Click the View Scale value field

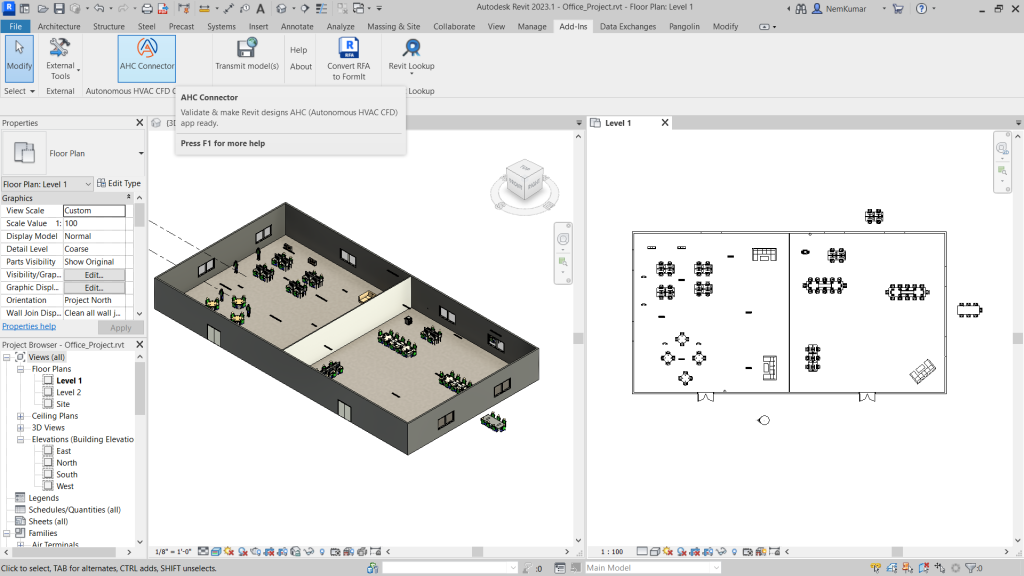pos(94,211)
